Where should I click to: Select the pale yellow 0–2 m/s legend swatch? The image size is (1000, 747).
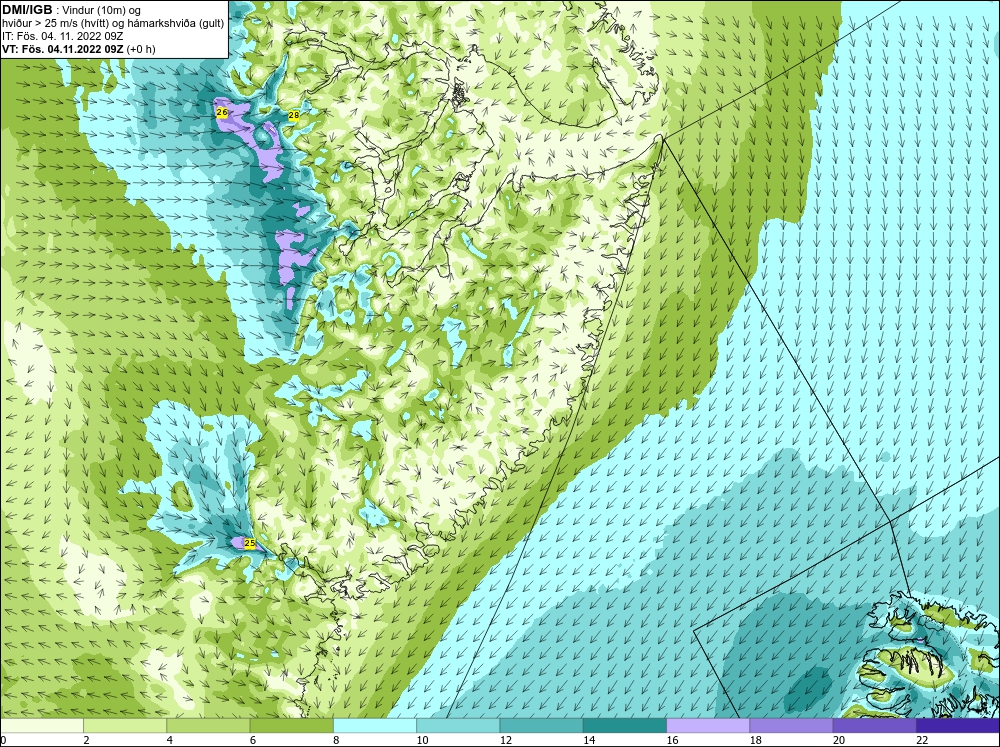click(x=42, y=726)
